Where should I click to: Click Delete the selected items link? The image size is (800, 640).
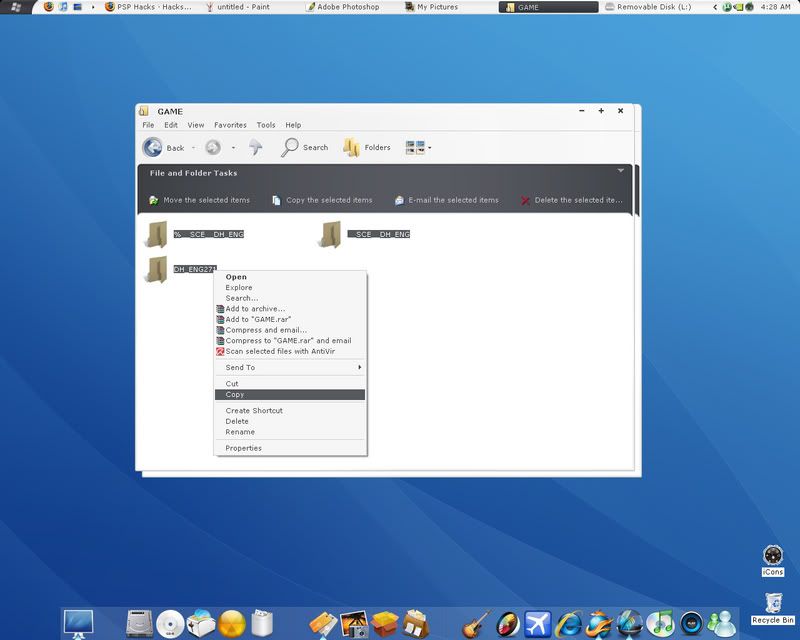point(571,200)
